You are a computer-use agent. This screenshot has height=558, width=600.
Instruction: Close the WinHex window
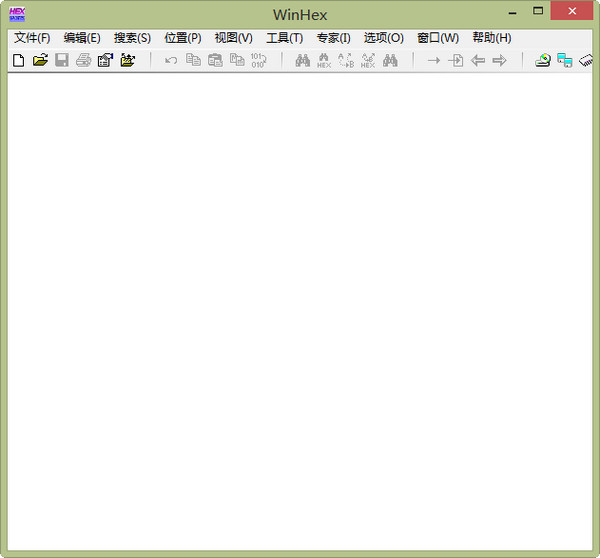pyautogui.click(x=572, y=11)
